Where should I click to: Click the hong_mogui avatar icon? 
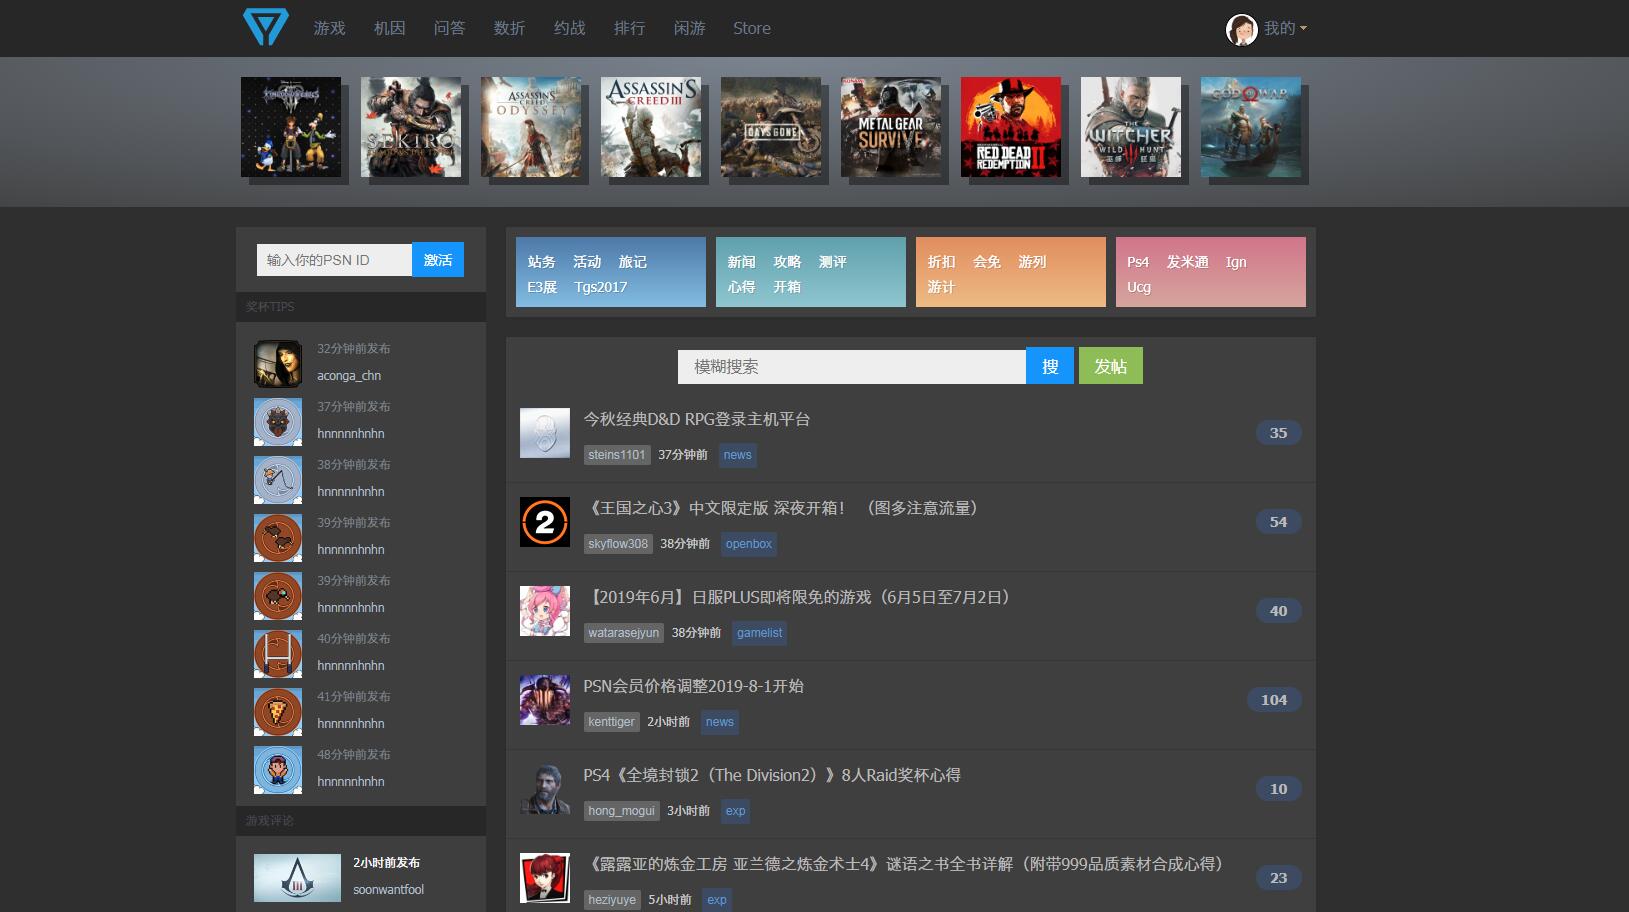pyautogui.click(x=545, y=789)
